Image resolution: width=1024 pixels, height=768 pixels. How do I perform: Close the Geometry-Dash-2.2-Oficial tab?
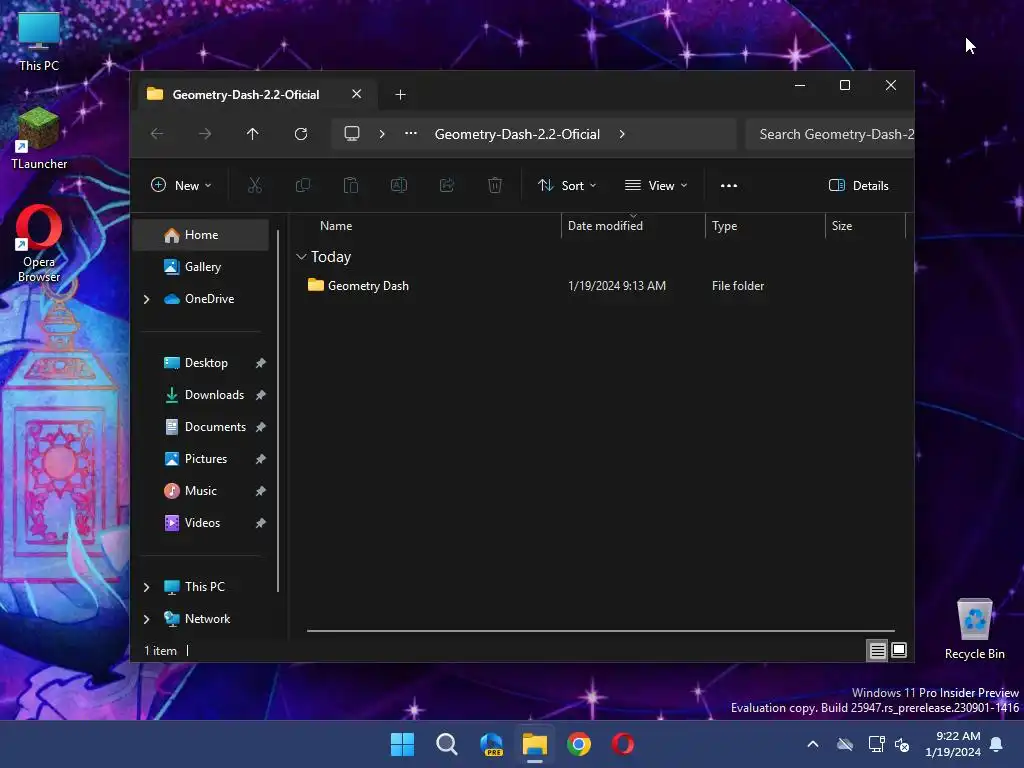pyautogui.click(x=357, y=94)
